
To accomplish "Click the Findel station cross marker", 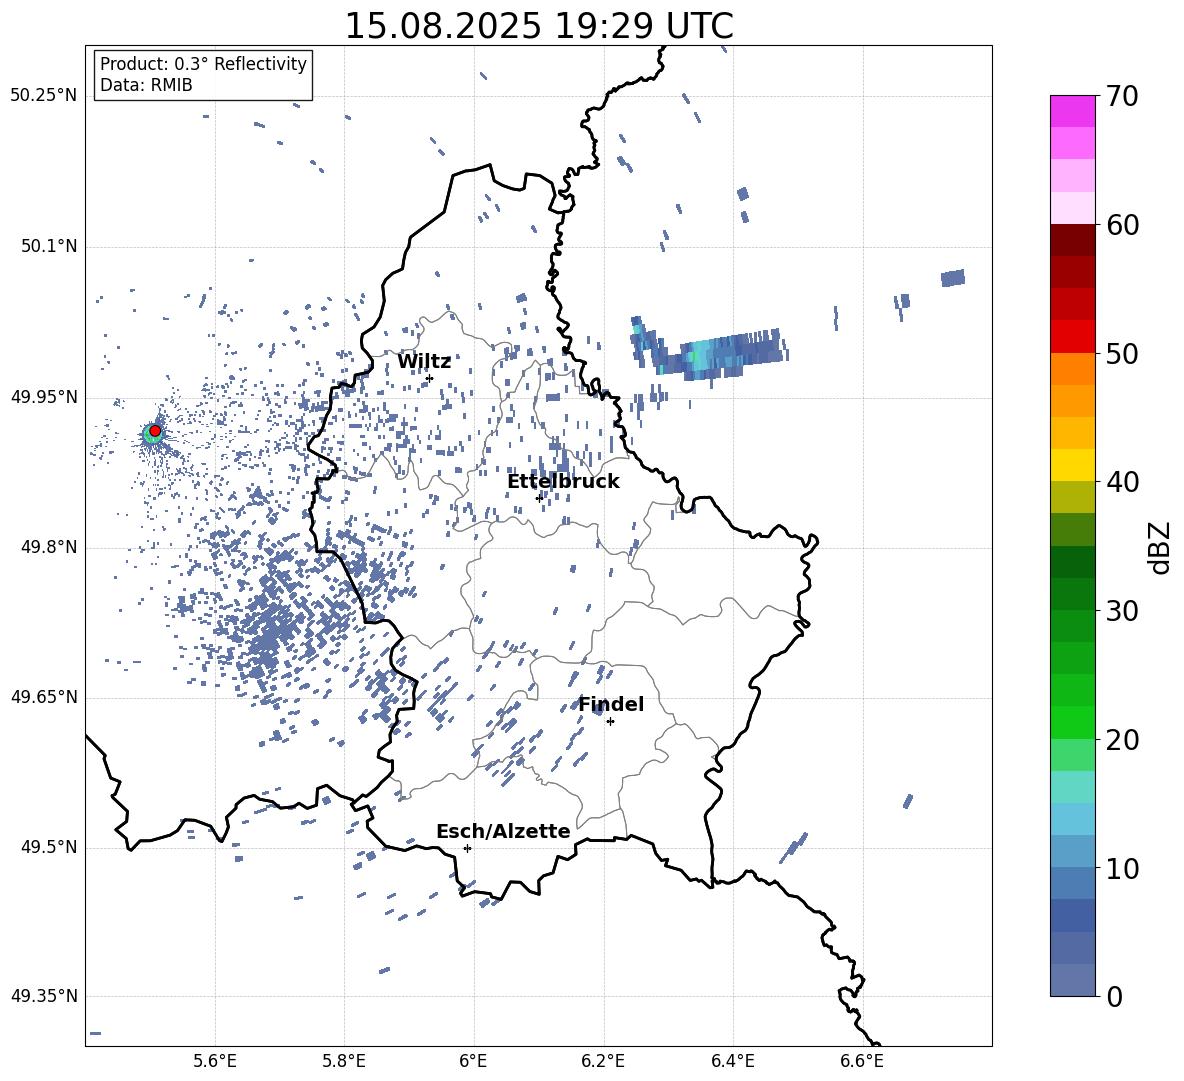I will [610, 722].
